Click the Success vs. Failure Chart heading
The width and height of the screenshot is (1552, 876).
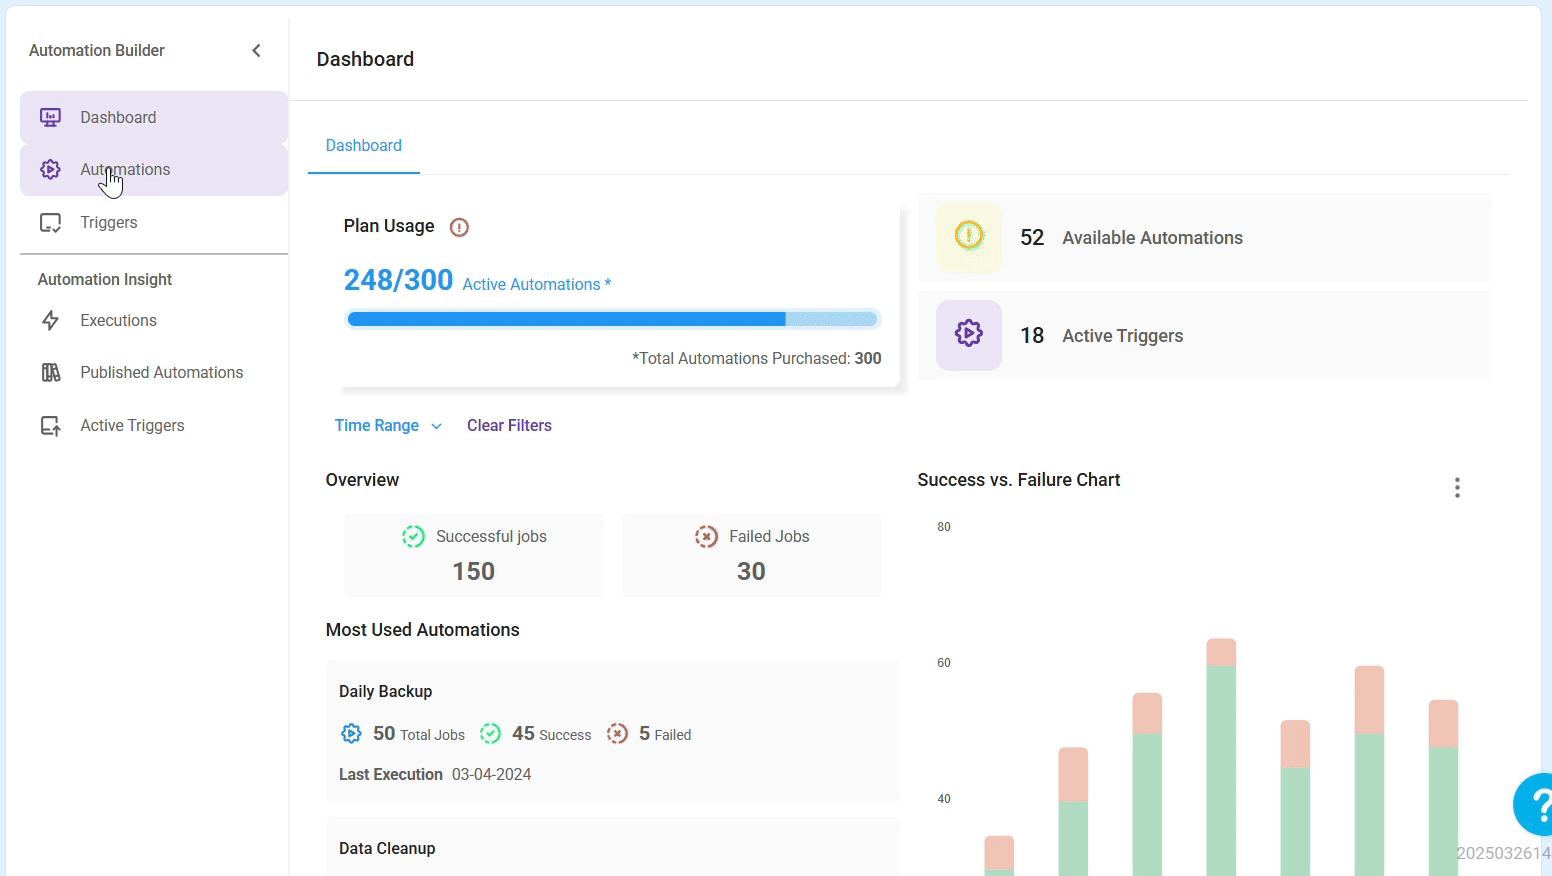(x=1019, y=480)
